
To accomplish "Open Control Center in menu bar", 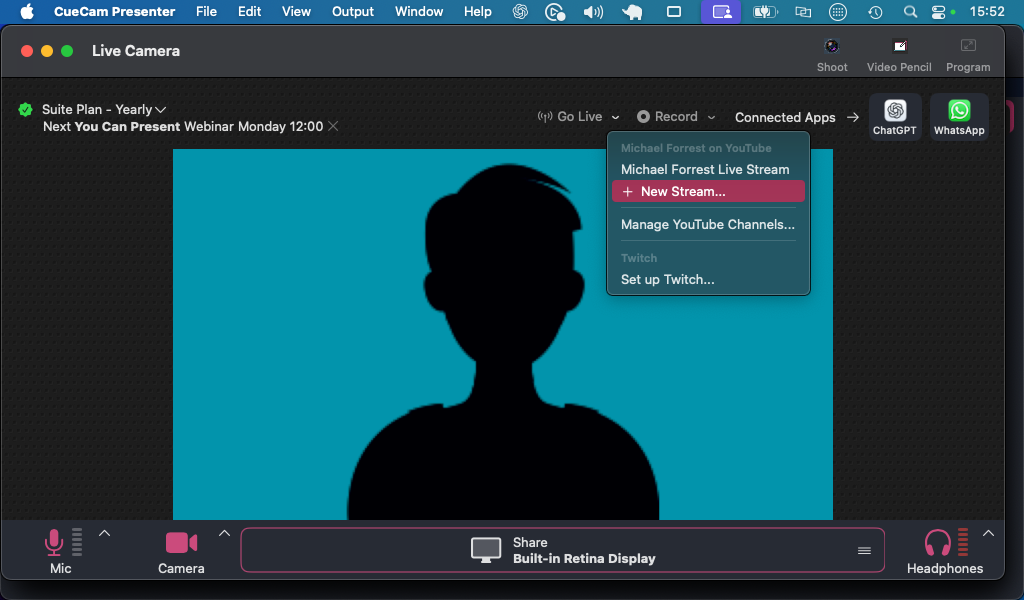I will (x=938, y=12).
